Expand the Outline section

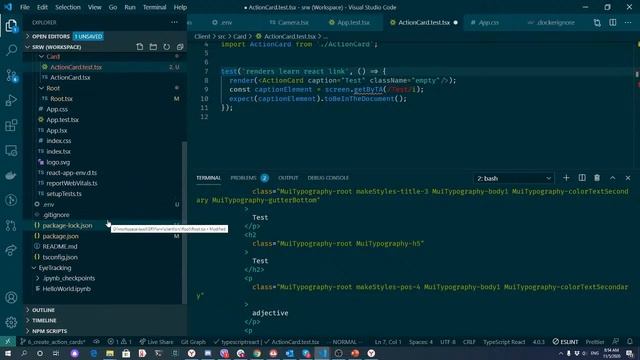tap(43, 310)
